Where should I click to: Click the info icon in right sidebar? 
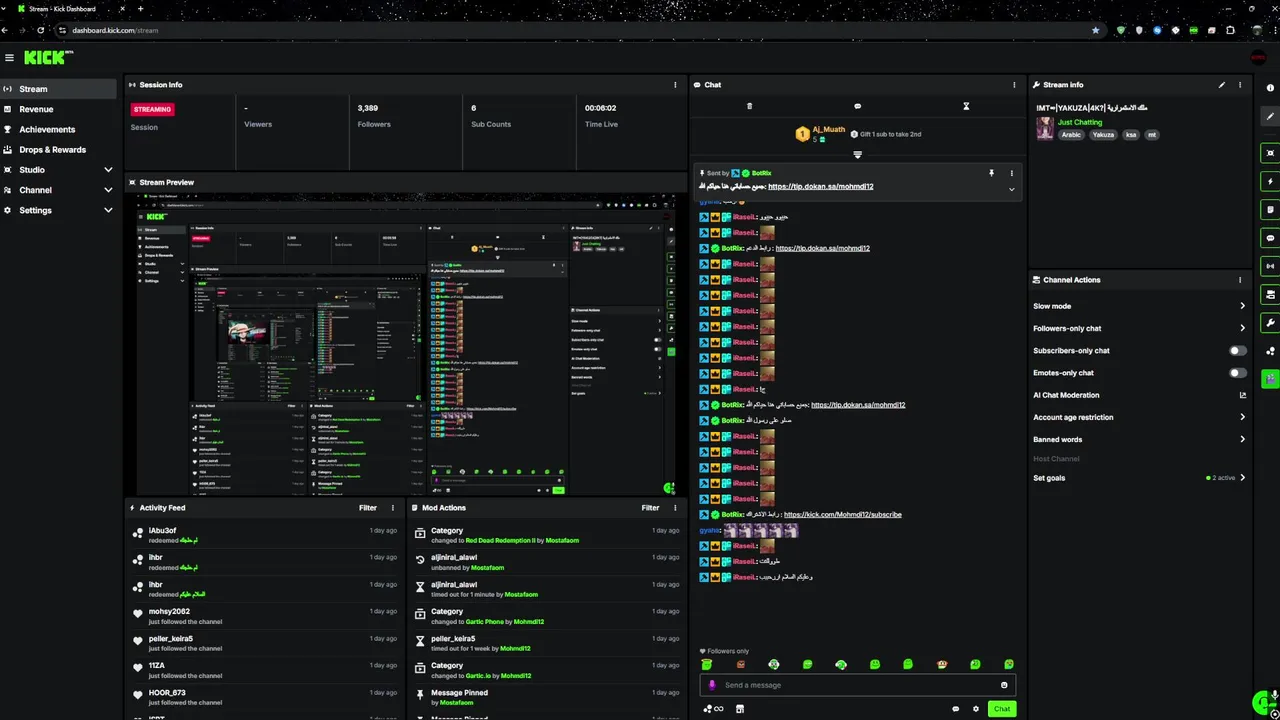[1270, 88]
